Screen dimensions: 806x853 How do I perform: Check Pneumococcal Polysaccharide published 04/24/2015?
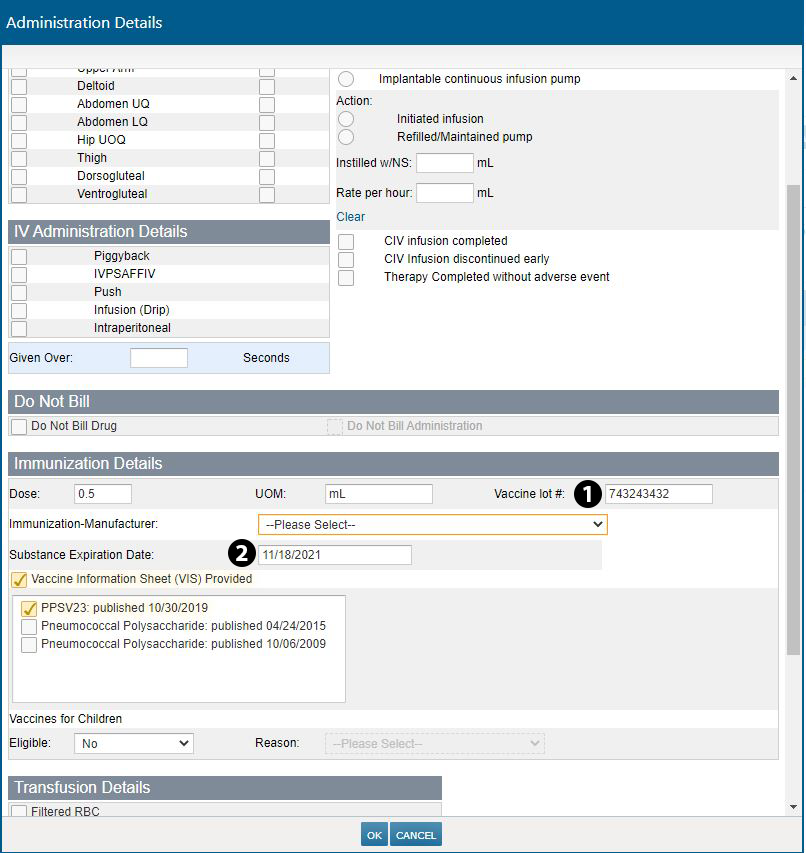(29, 626)
